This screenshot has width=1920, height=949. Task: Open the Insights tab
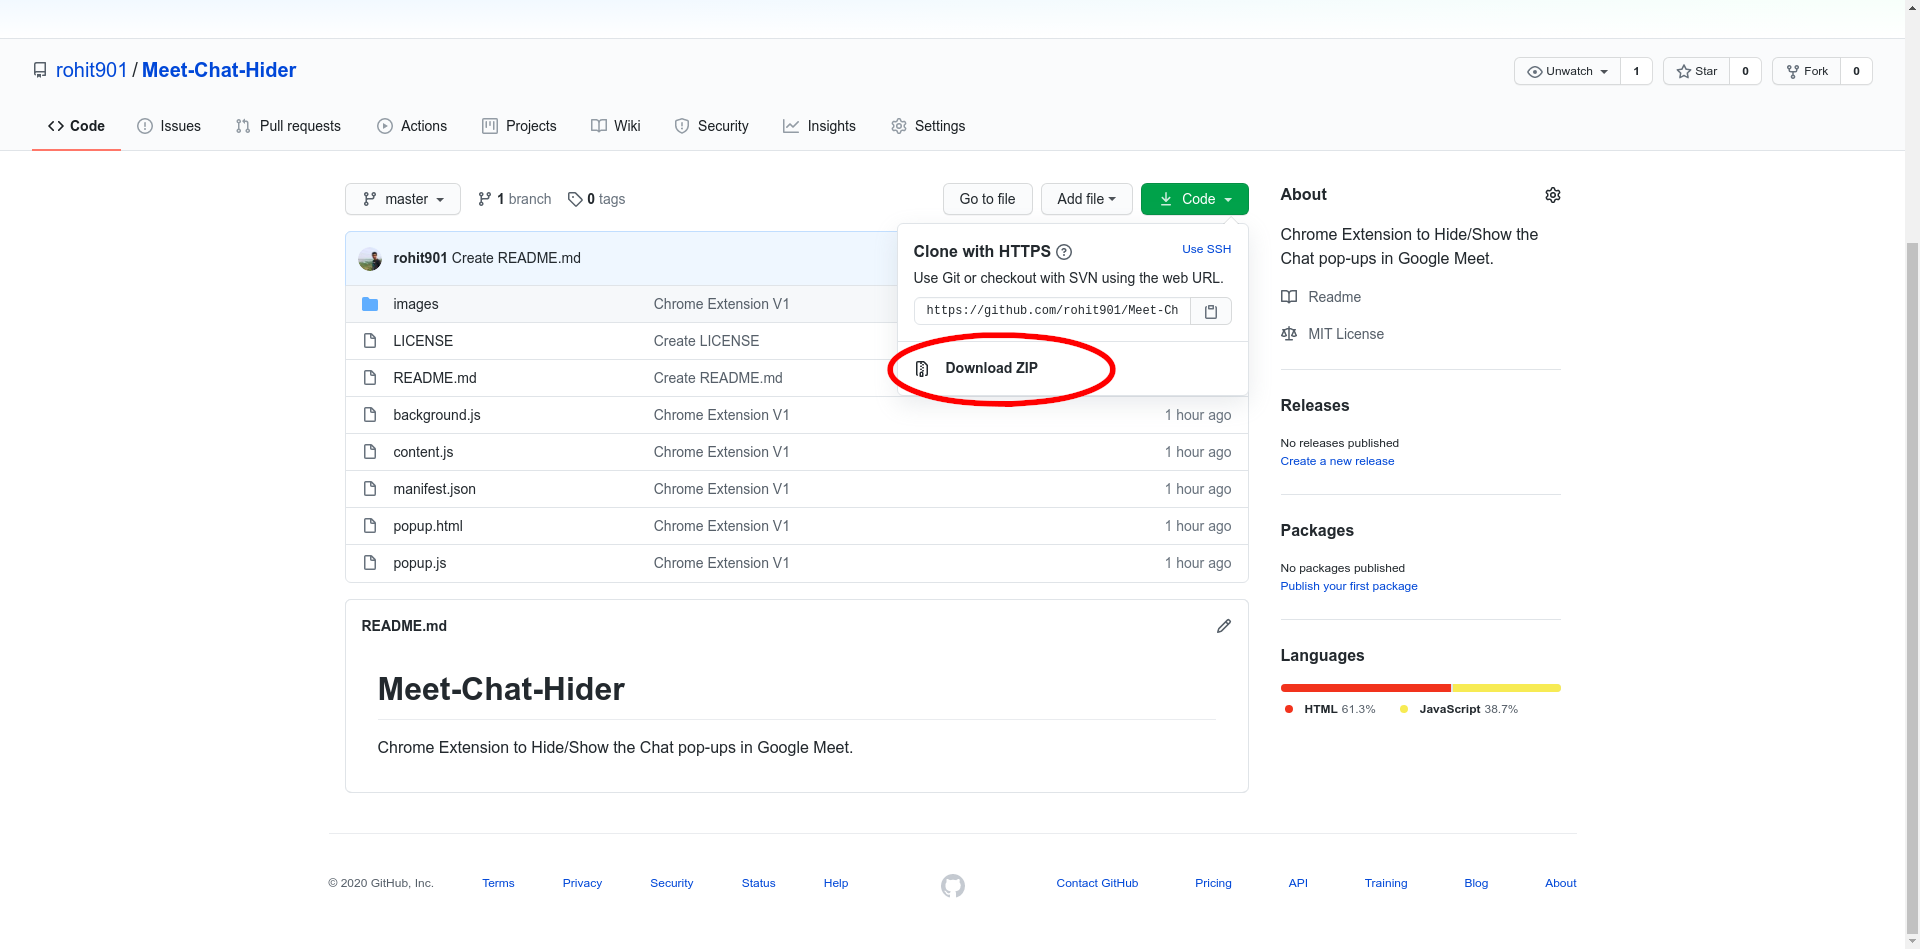click(819, 126)
